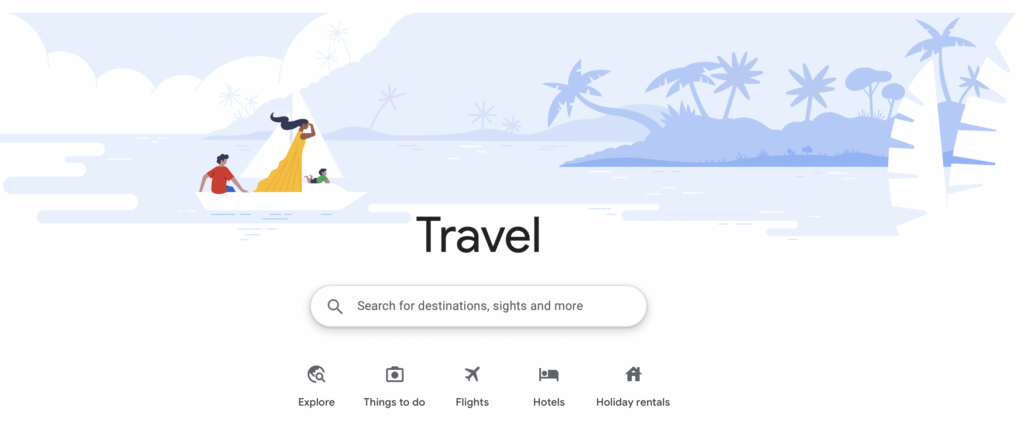Image resolution: width=1024 pixels, height=441 pixels.
Task: Open the Hotels text link
Action: point(549,402)
